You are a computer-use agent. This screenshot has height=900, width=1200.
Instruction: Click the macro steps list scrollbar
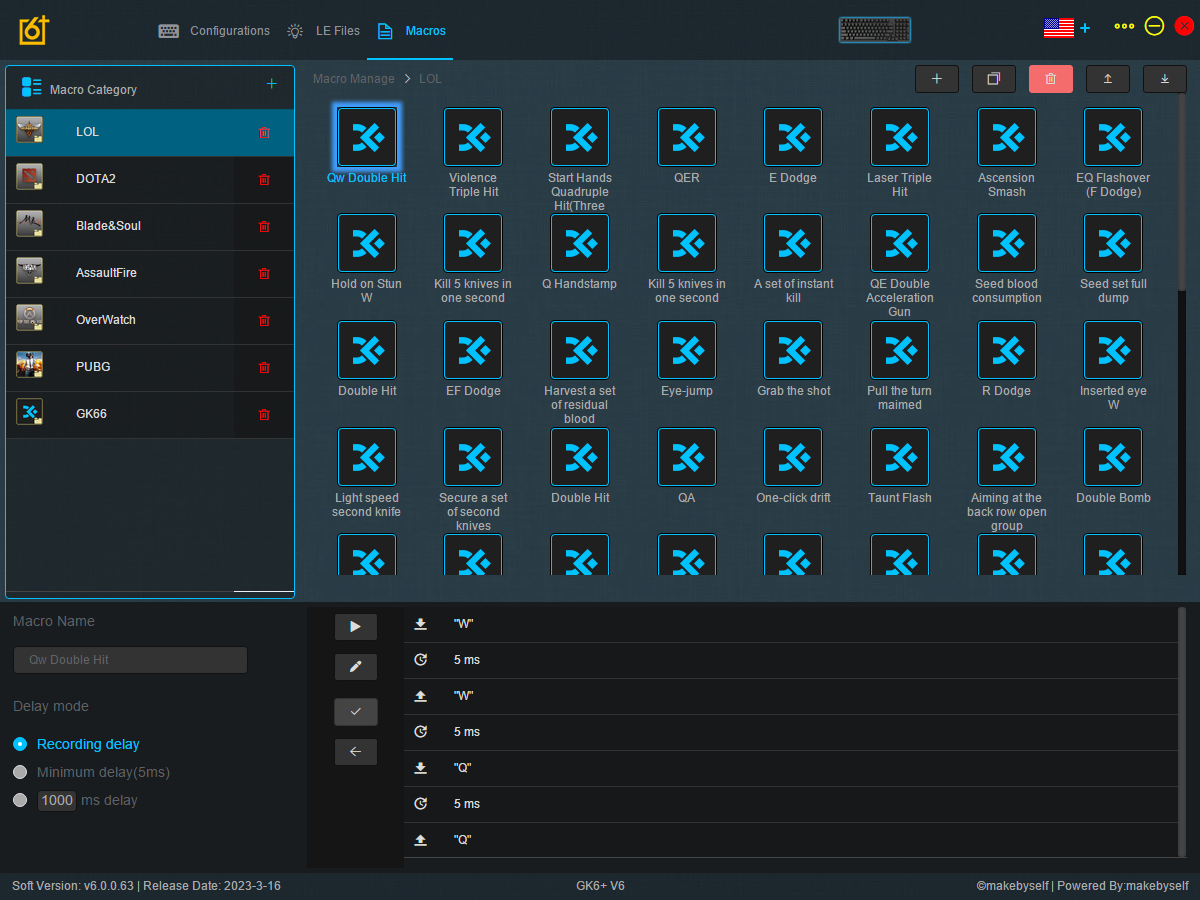(x=1181, y=730)
